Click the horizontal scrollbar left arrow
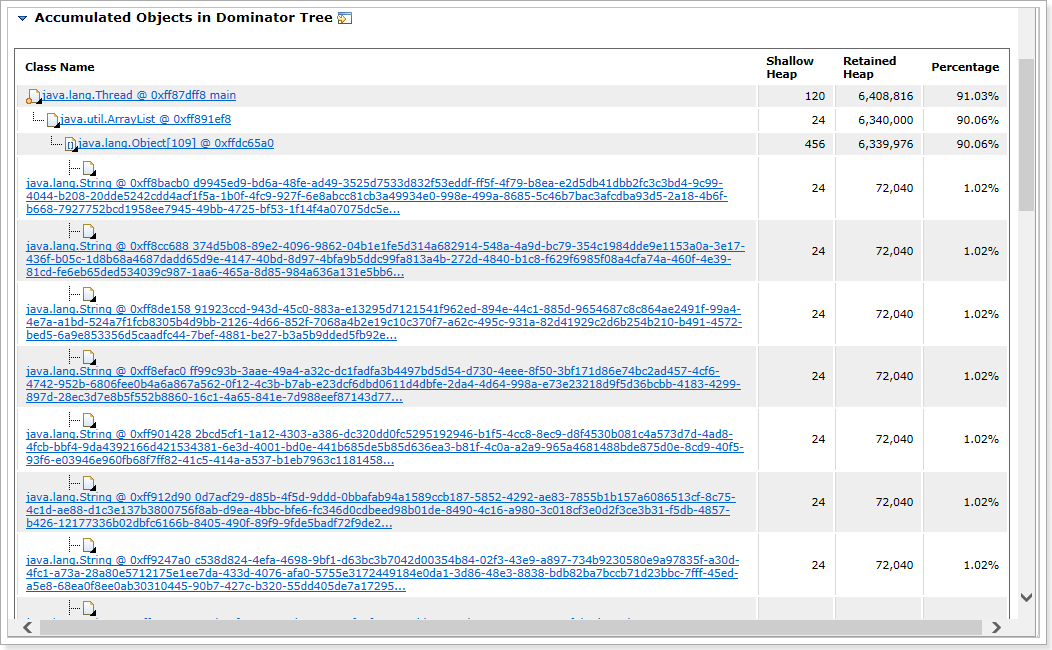 (x=28, y=627)
